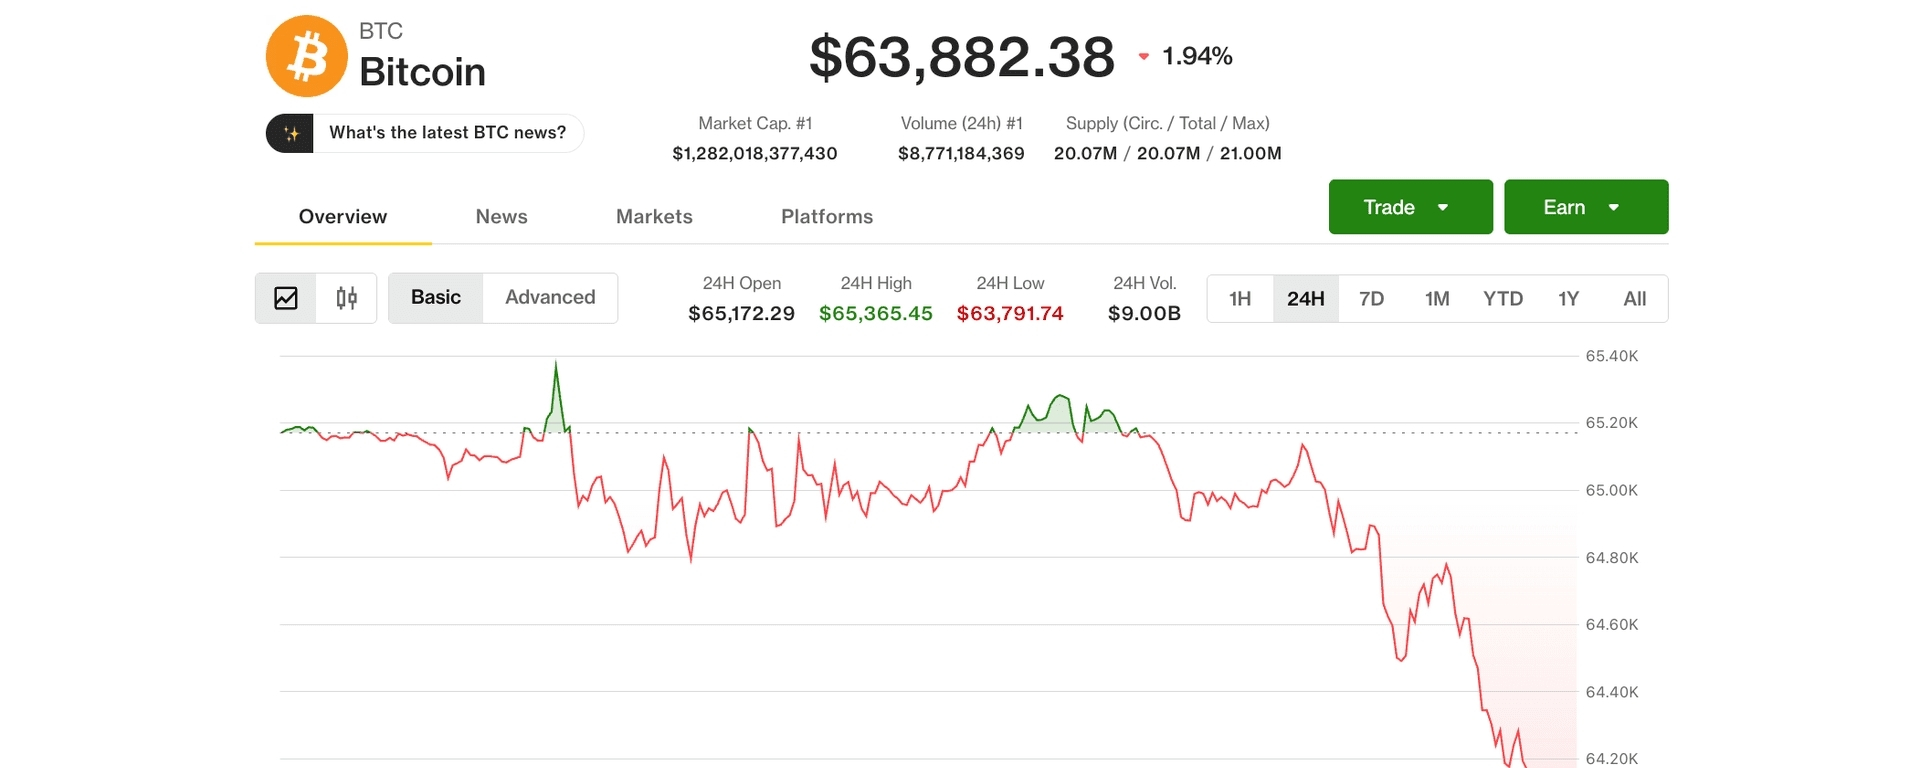Screen dimensions: 1920x768
Task: Click the 64.60K axis label
Action: 1612,625
